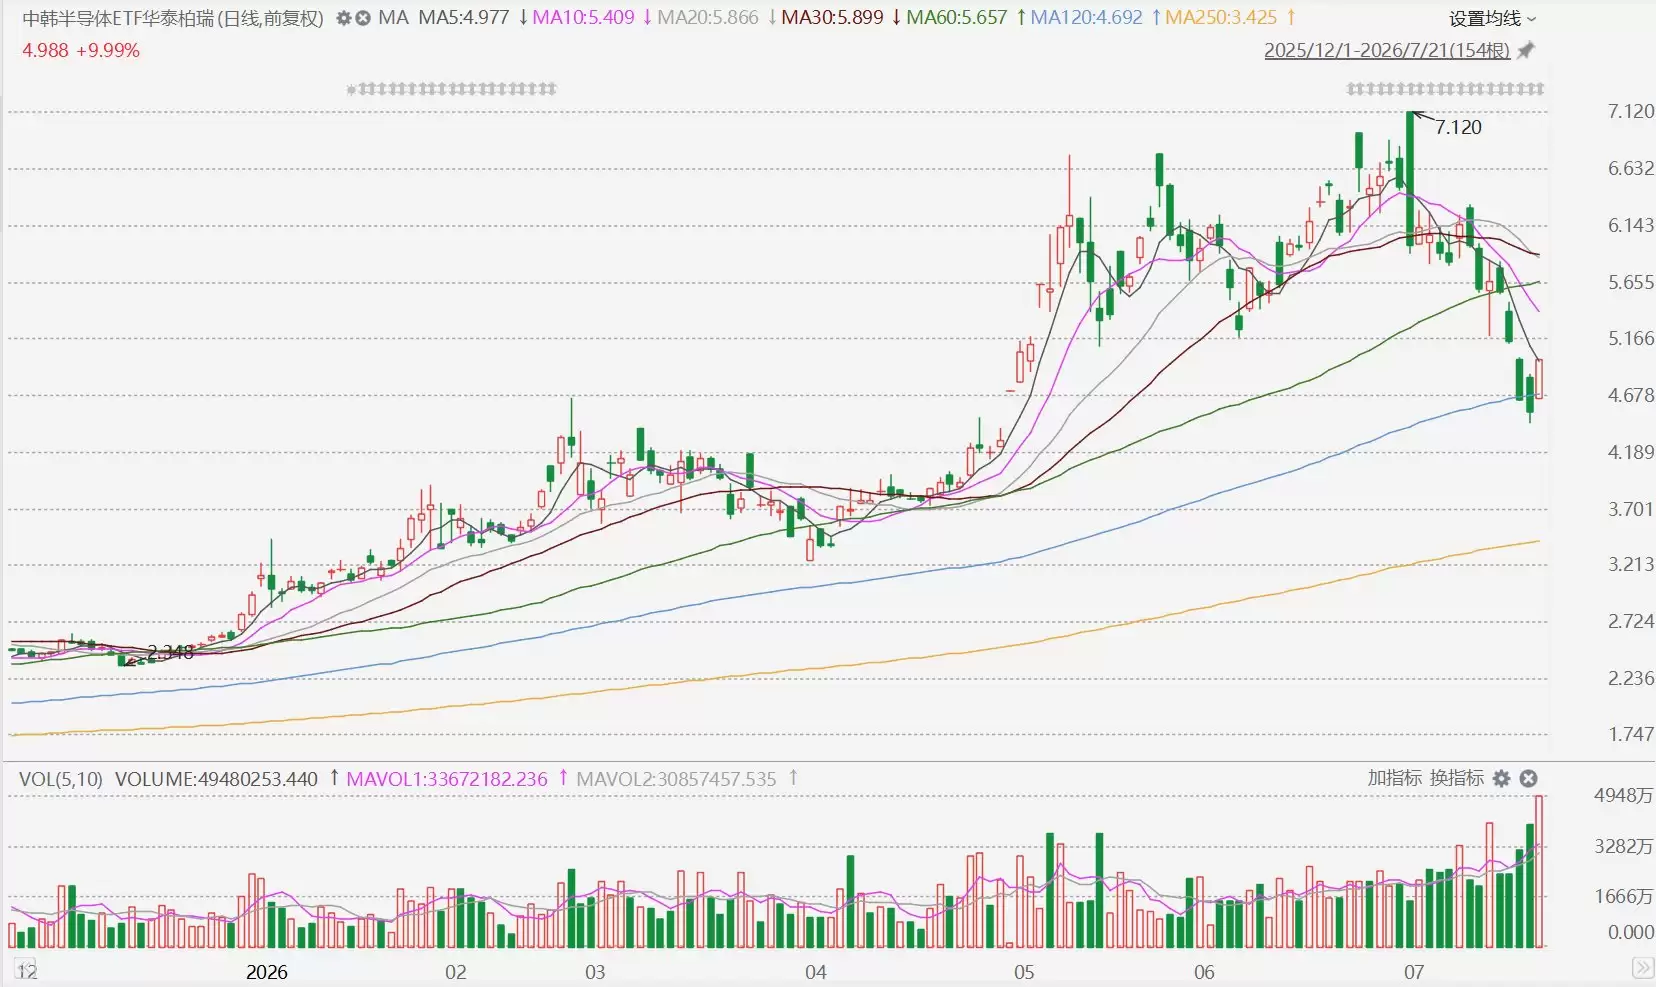Click the MA20:5.866 label
Viewport: 1656px width, 987px height.
[x=707, y=18]
